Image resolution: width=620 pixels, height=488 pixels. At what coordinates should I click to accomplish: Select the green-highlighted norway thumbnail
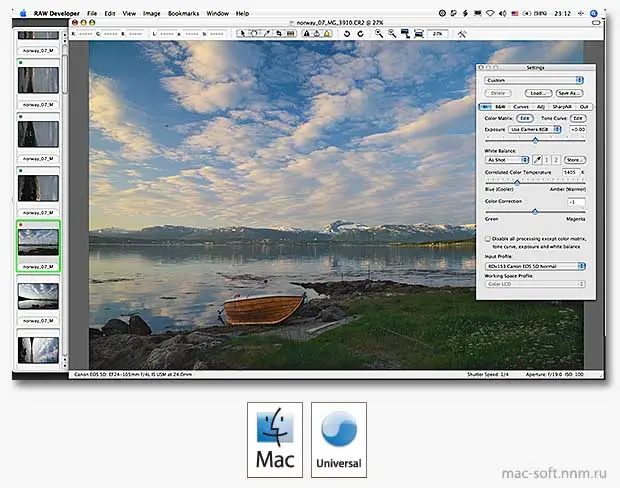(38, 241)
